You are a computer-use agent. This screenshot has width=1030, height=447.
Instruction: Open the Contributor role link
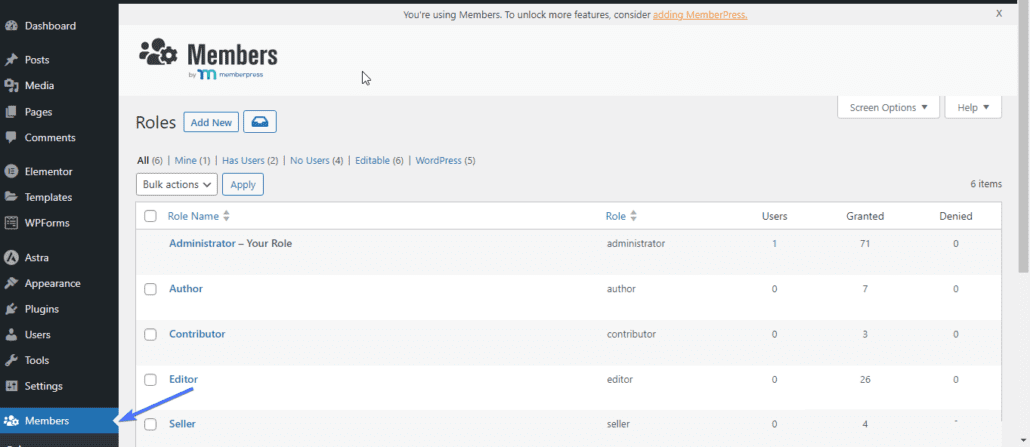point(197,334)
